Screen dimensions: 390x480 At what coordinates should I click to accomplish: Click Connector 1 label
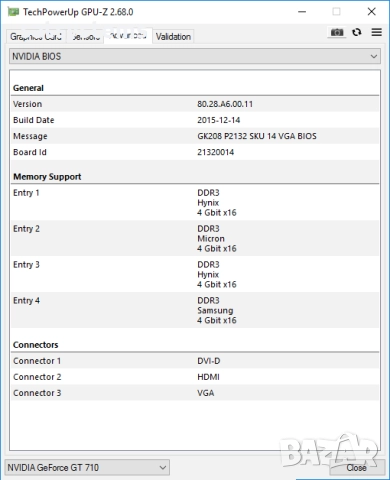[x=37, y=361]
